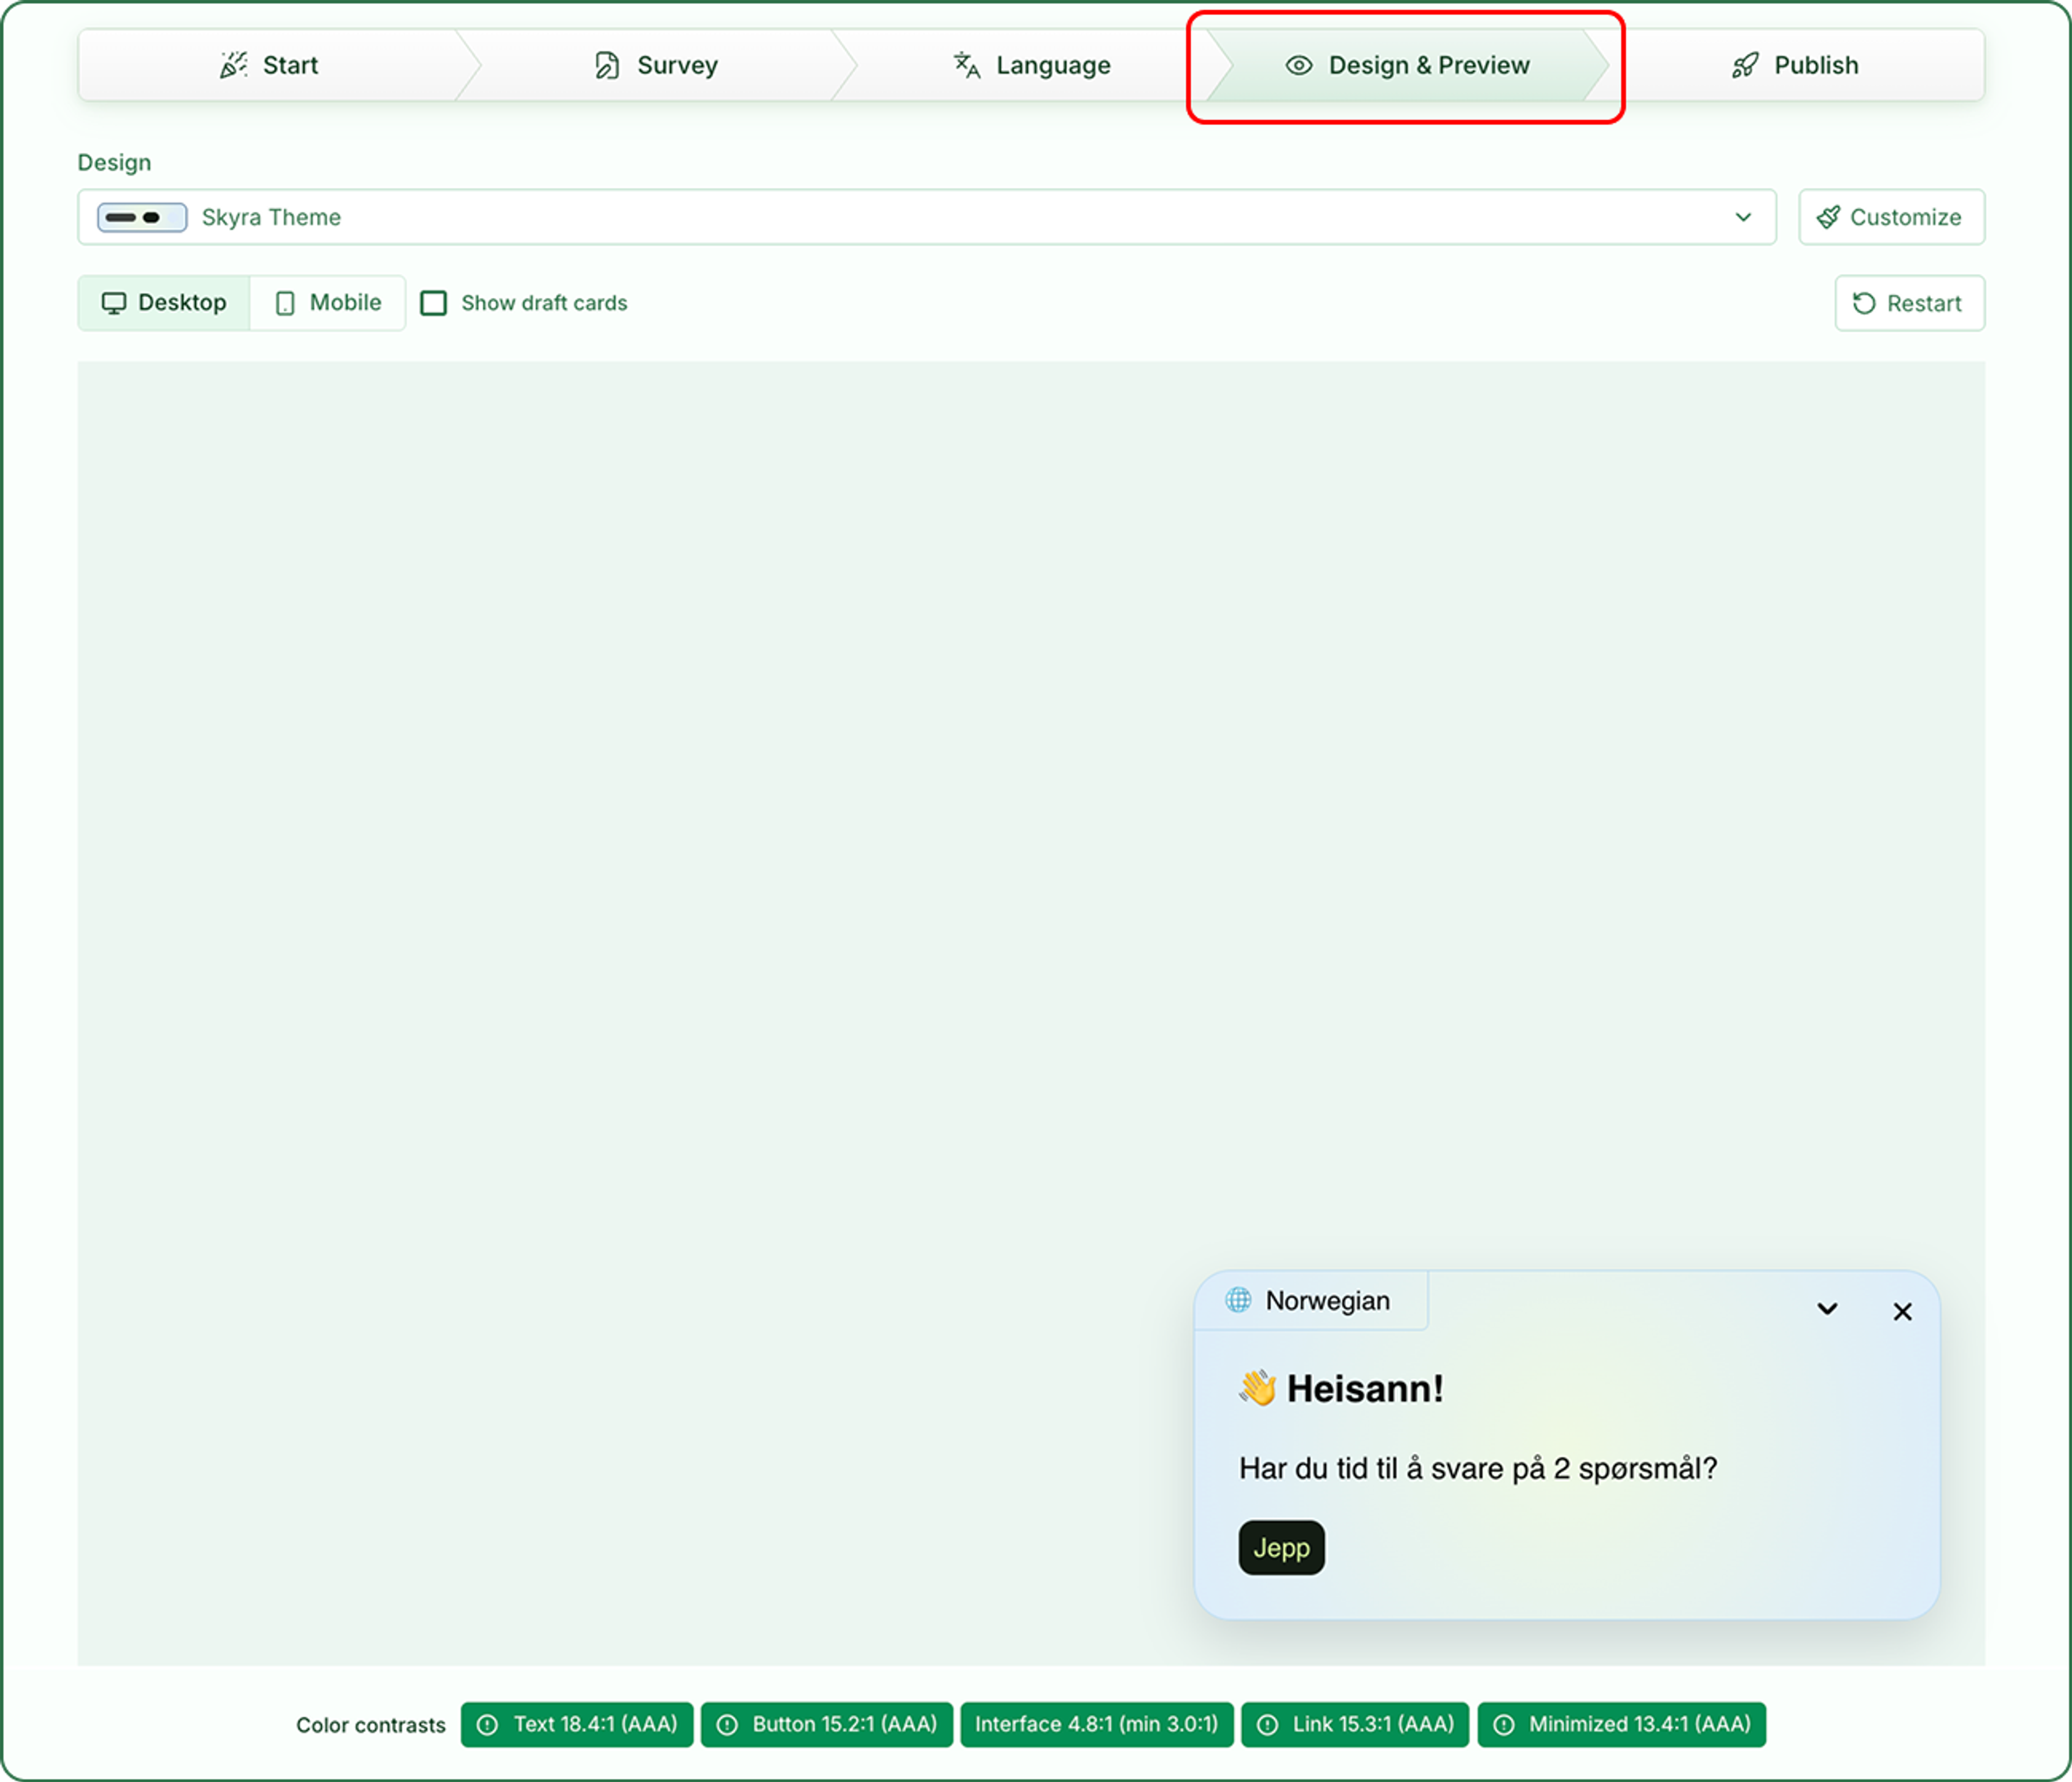Minimize the survey widget with chevron
The width and height of the screenshot is (2072, 1782).
1827,1309
